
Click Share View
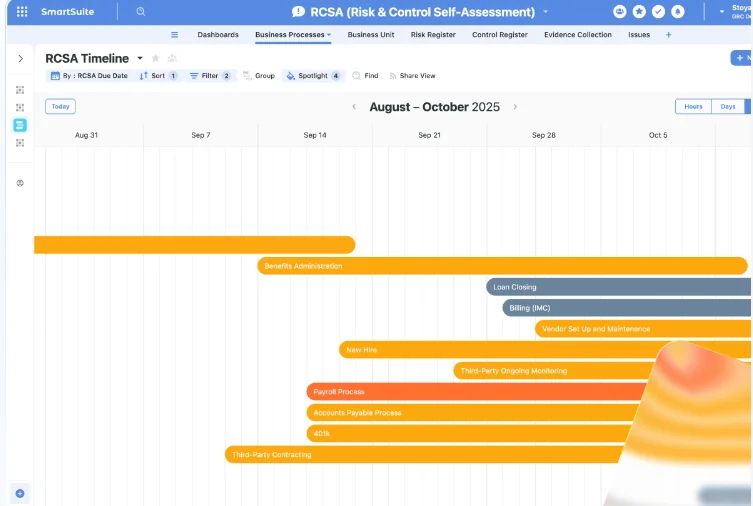coord(413,76)
